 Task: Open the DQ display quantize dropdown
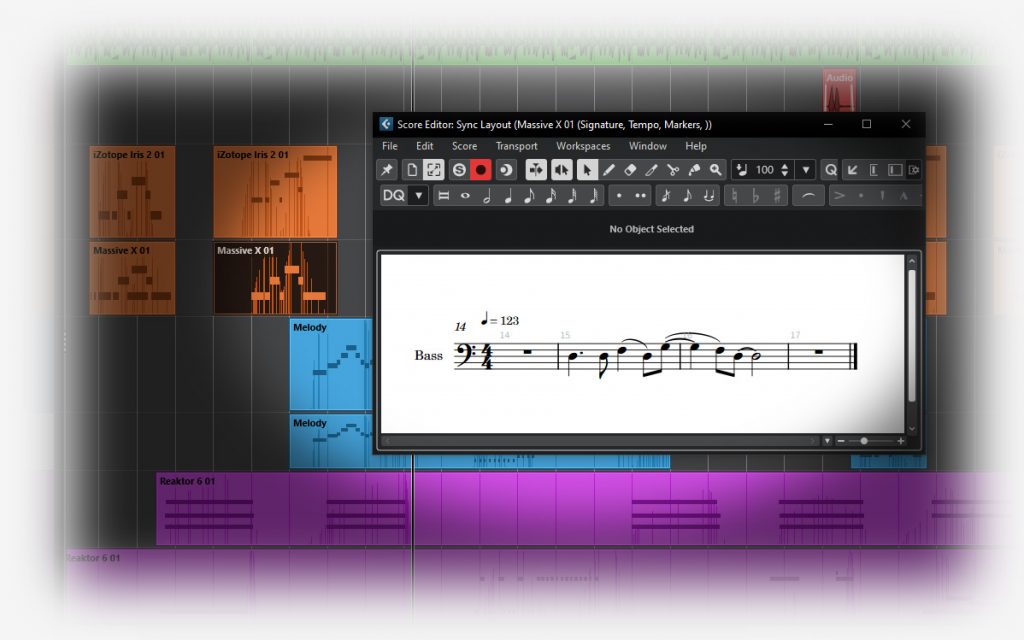[x=419, y=196]
